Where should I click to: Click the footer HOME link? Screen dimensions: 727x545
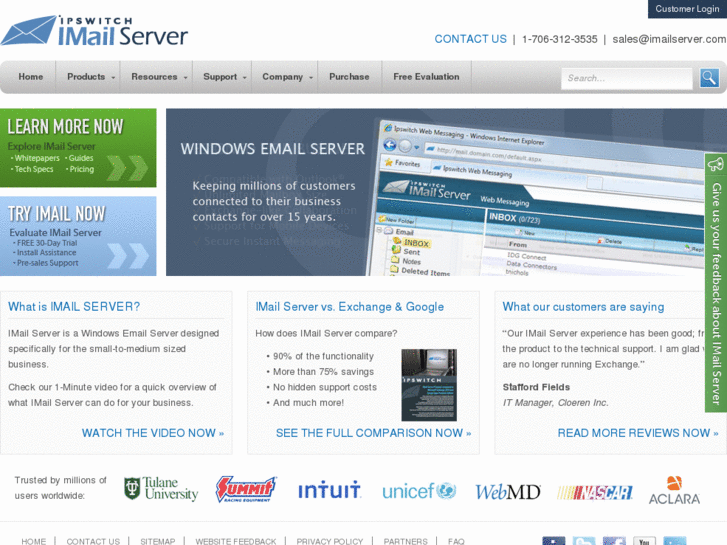(x=34, y=541)
